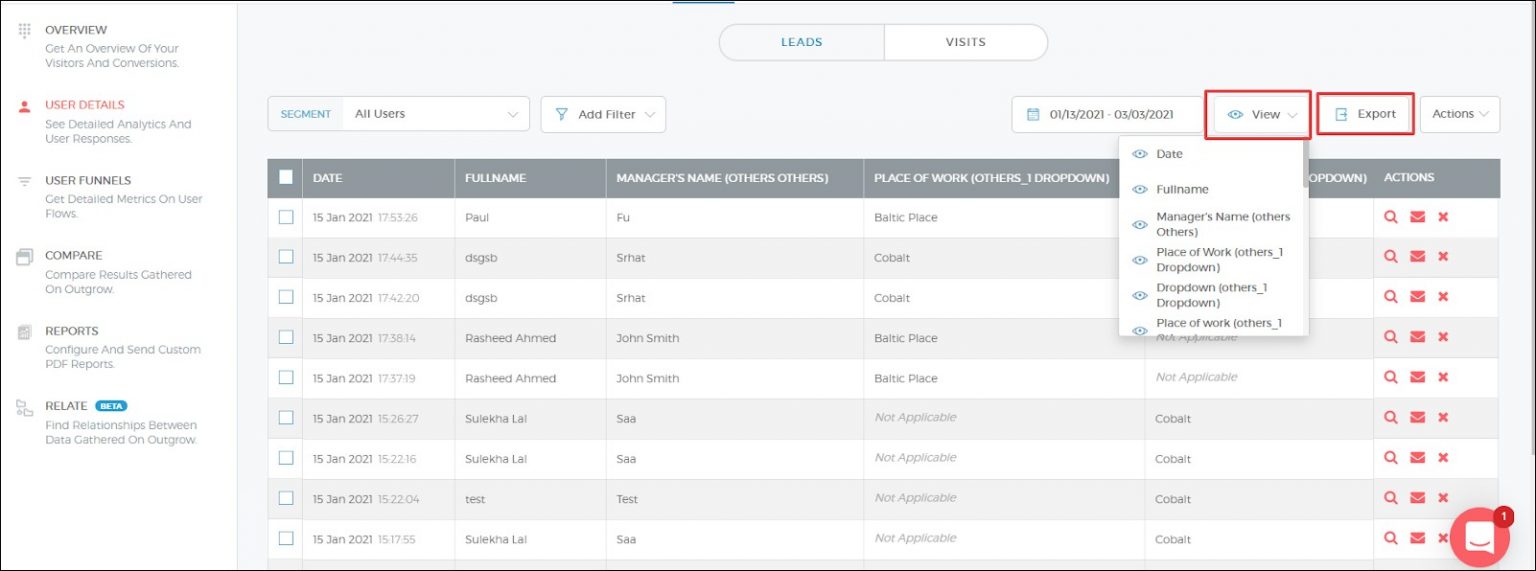The width and height of the screenshot is (1536, 571).
Task: Click the Reports icon in sidebar
Action: (x=25, y=332)
